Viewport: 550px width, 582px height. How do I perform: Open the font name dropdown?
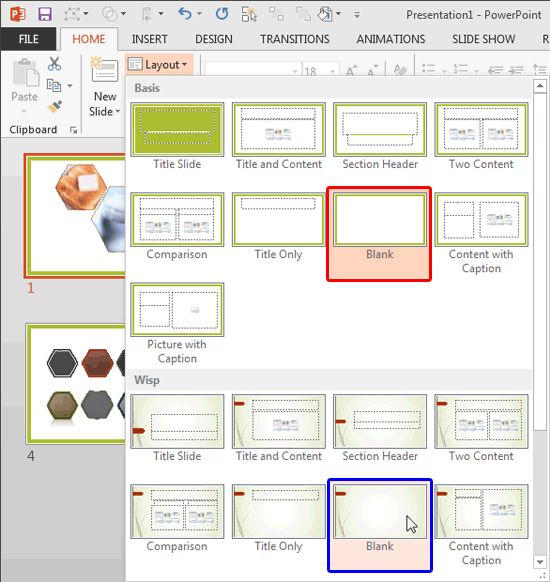click(x=295, y=71)
